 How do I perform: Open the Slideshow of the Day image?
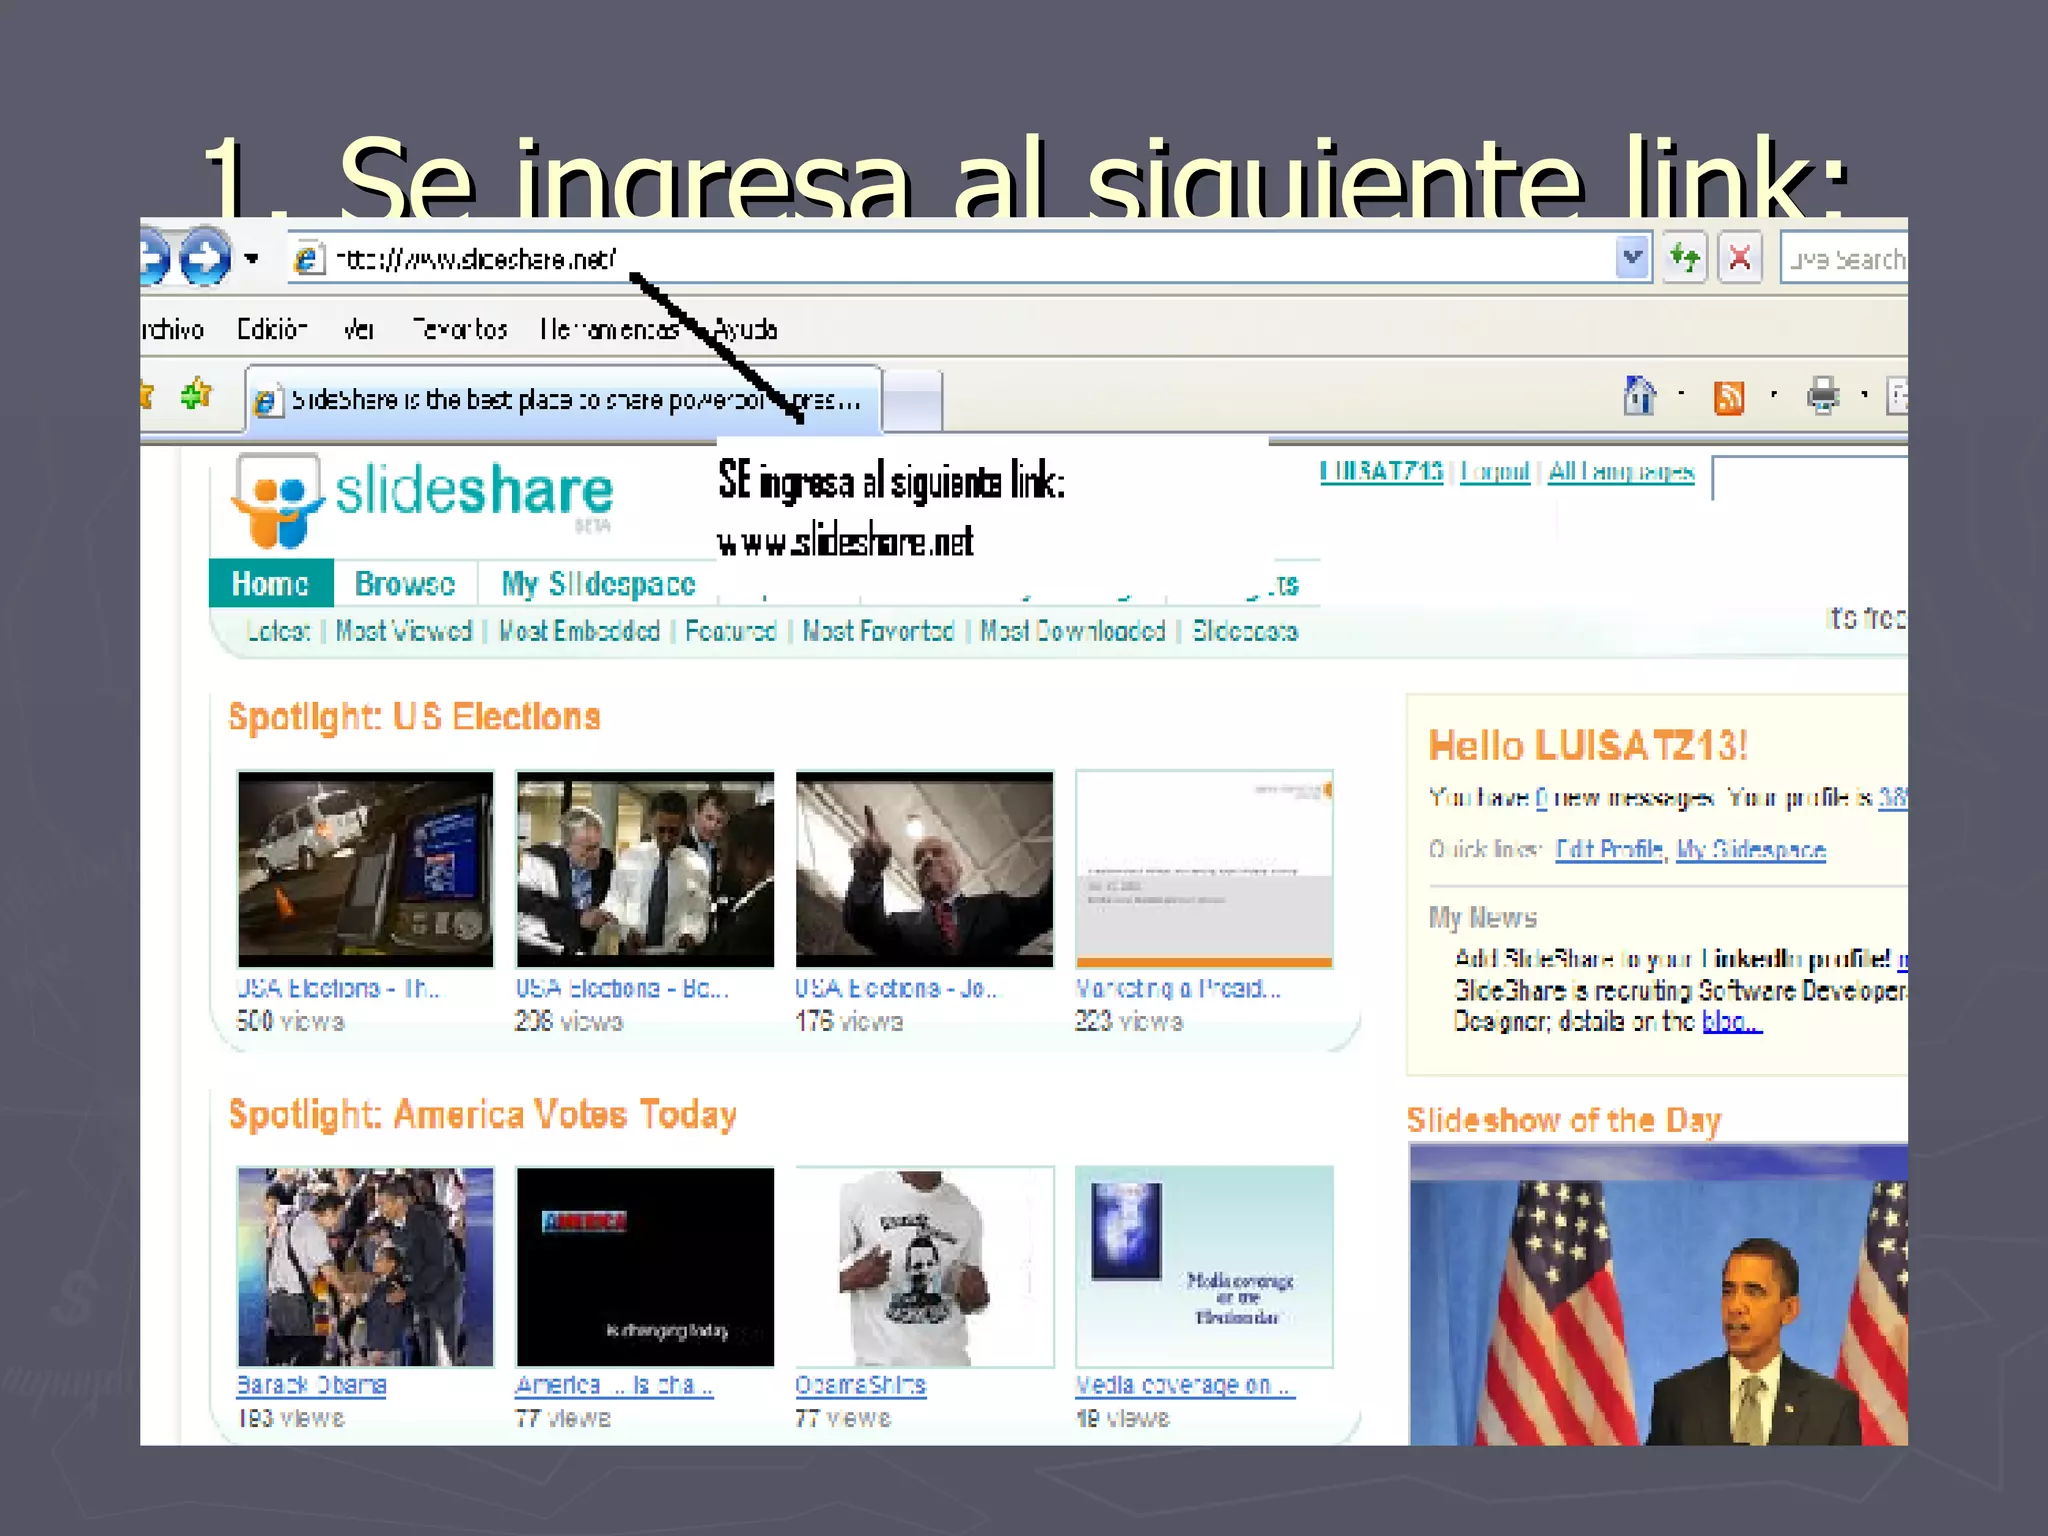point(1658,1295)
